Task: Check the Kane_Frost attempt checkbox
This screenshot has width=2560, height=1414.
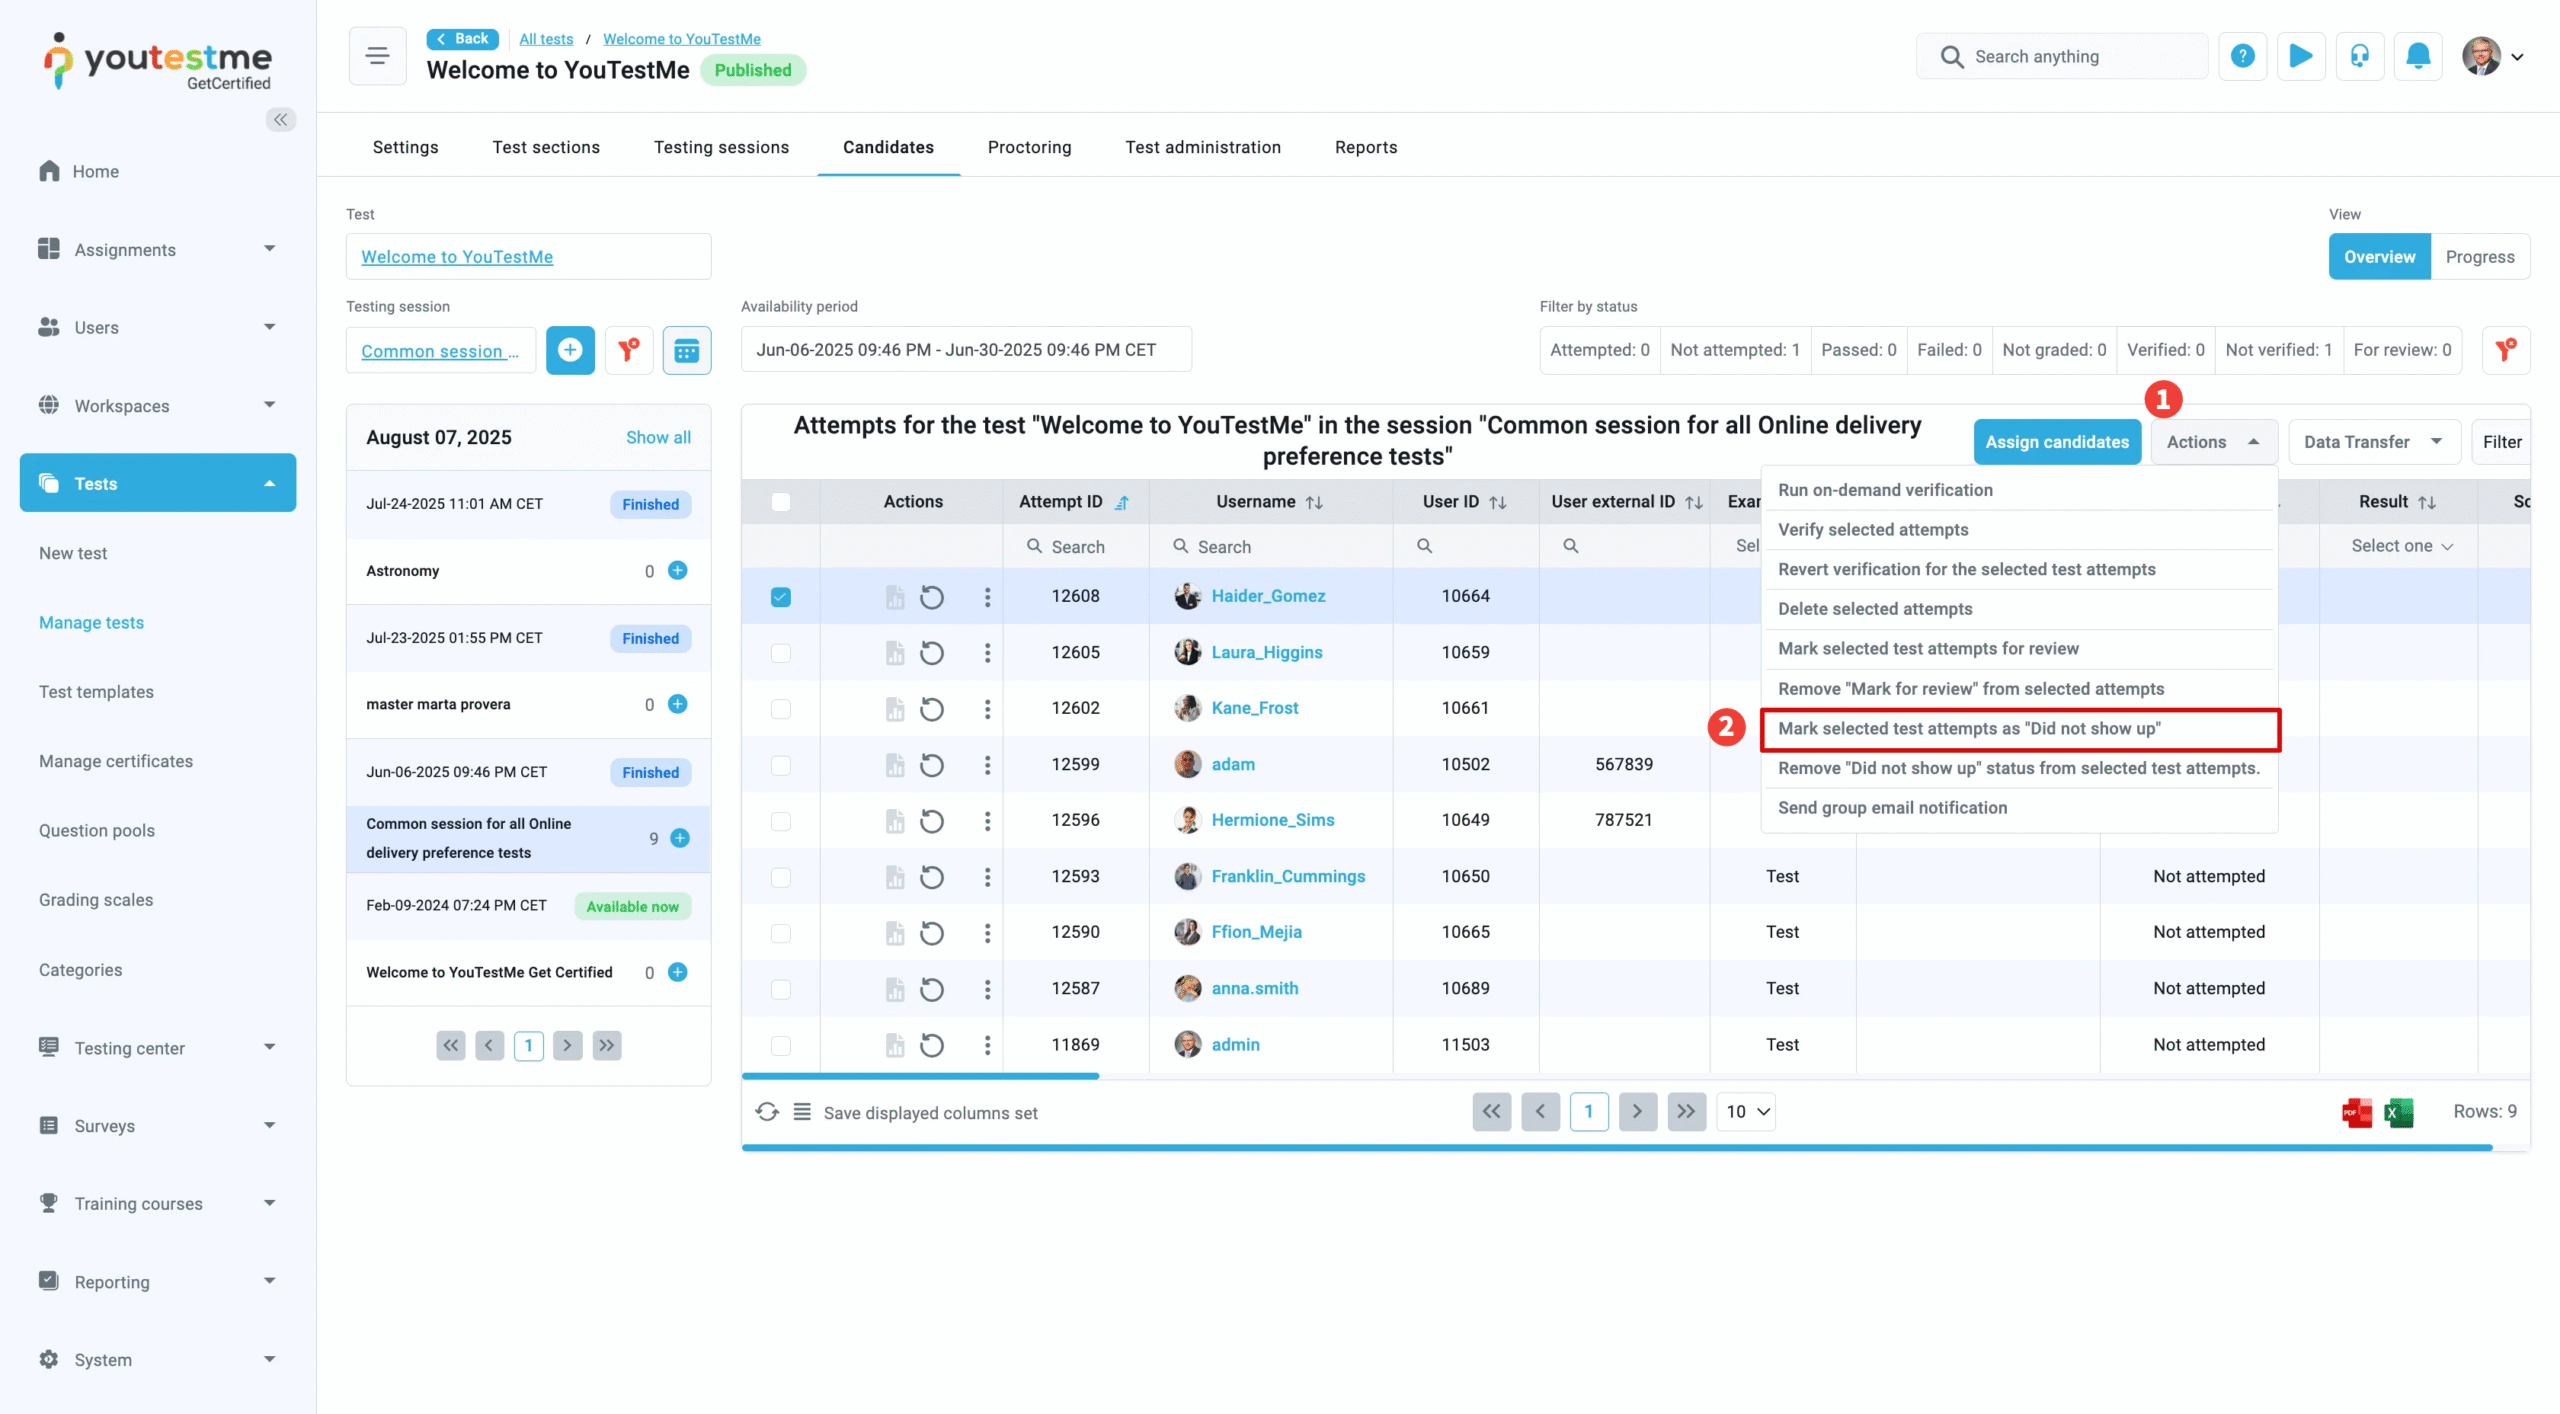Action: (x=781, y=709)
